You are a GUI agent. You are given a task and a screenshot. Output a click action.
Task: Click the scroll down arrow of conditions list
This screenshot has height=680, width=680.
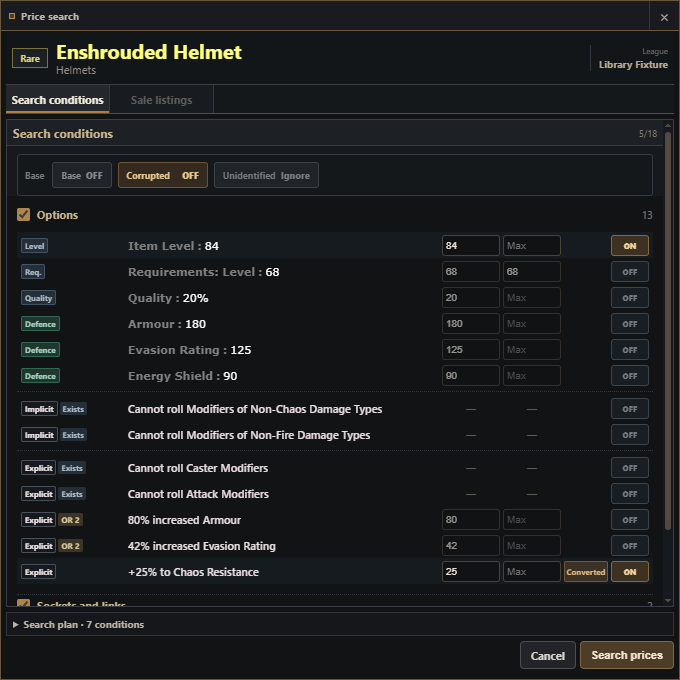668,601
